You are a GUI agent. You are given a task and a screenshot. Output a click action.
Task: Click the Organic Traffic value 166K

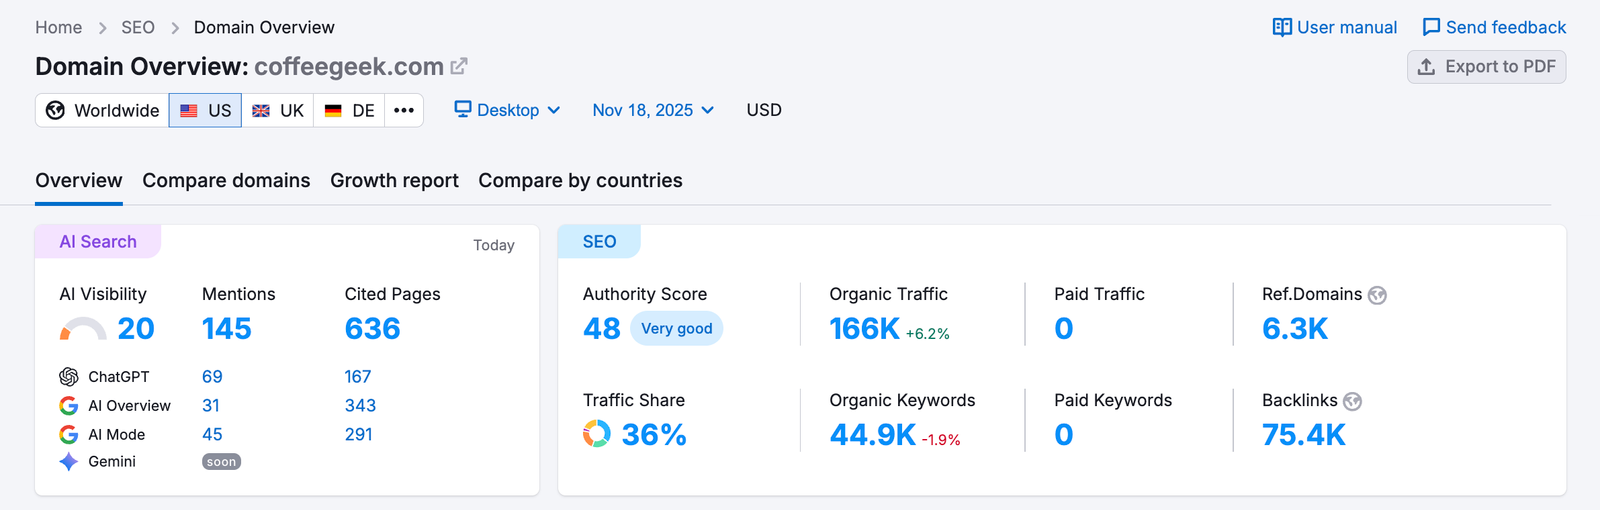click(864, 329)
